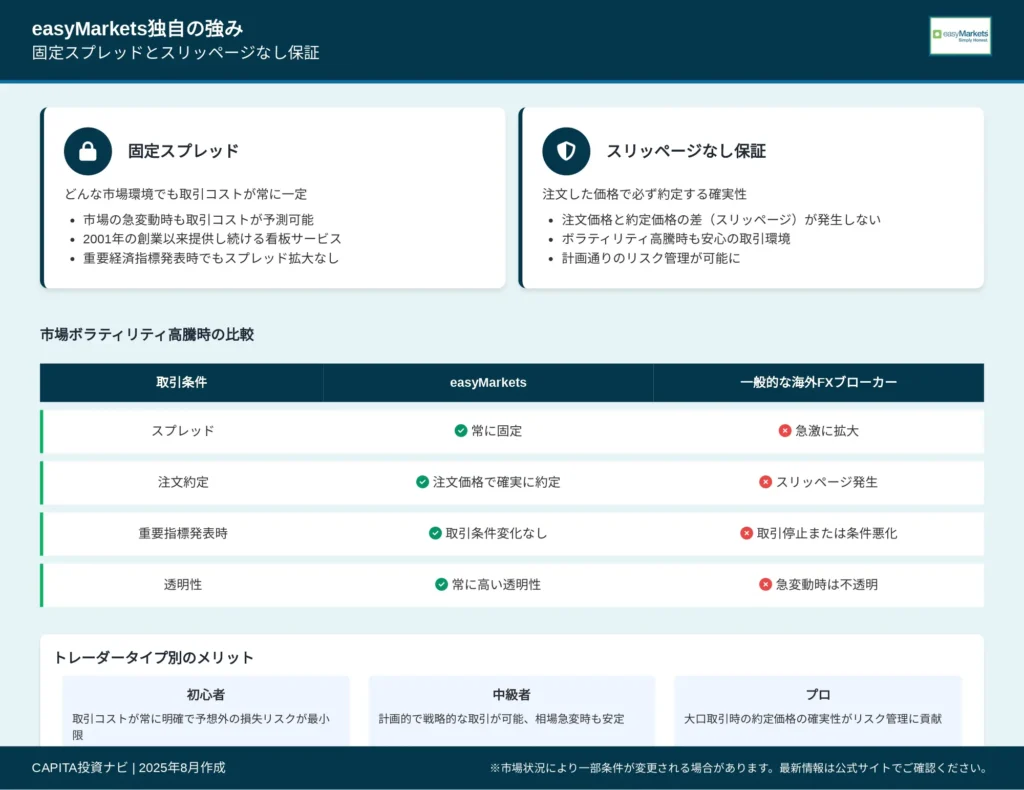Click the 取引条件 column header
Screen dimensions: 1024x790
(182, 383)
